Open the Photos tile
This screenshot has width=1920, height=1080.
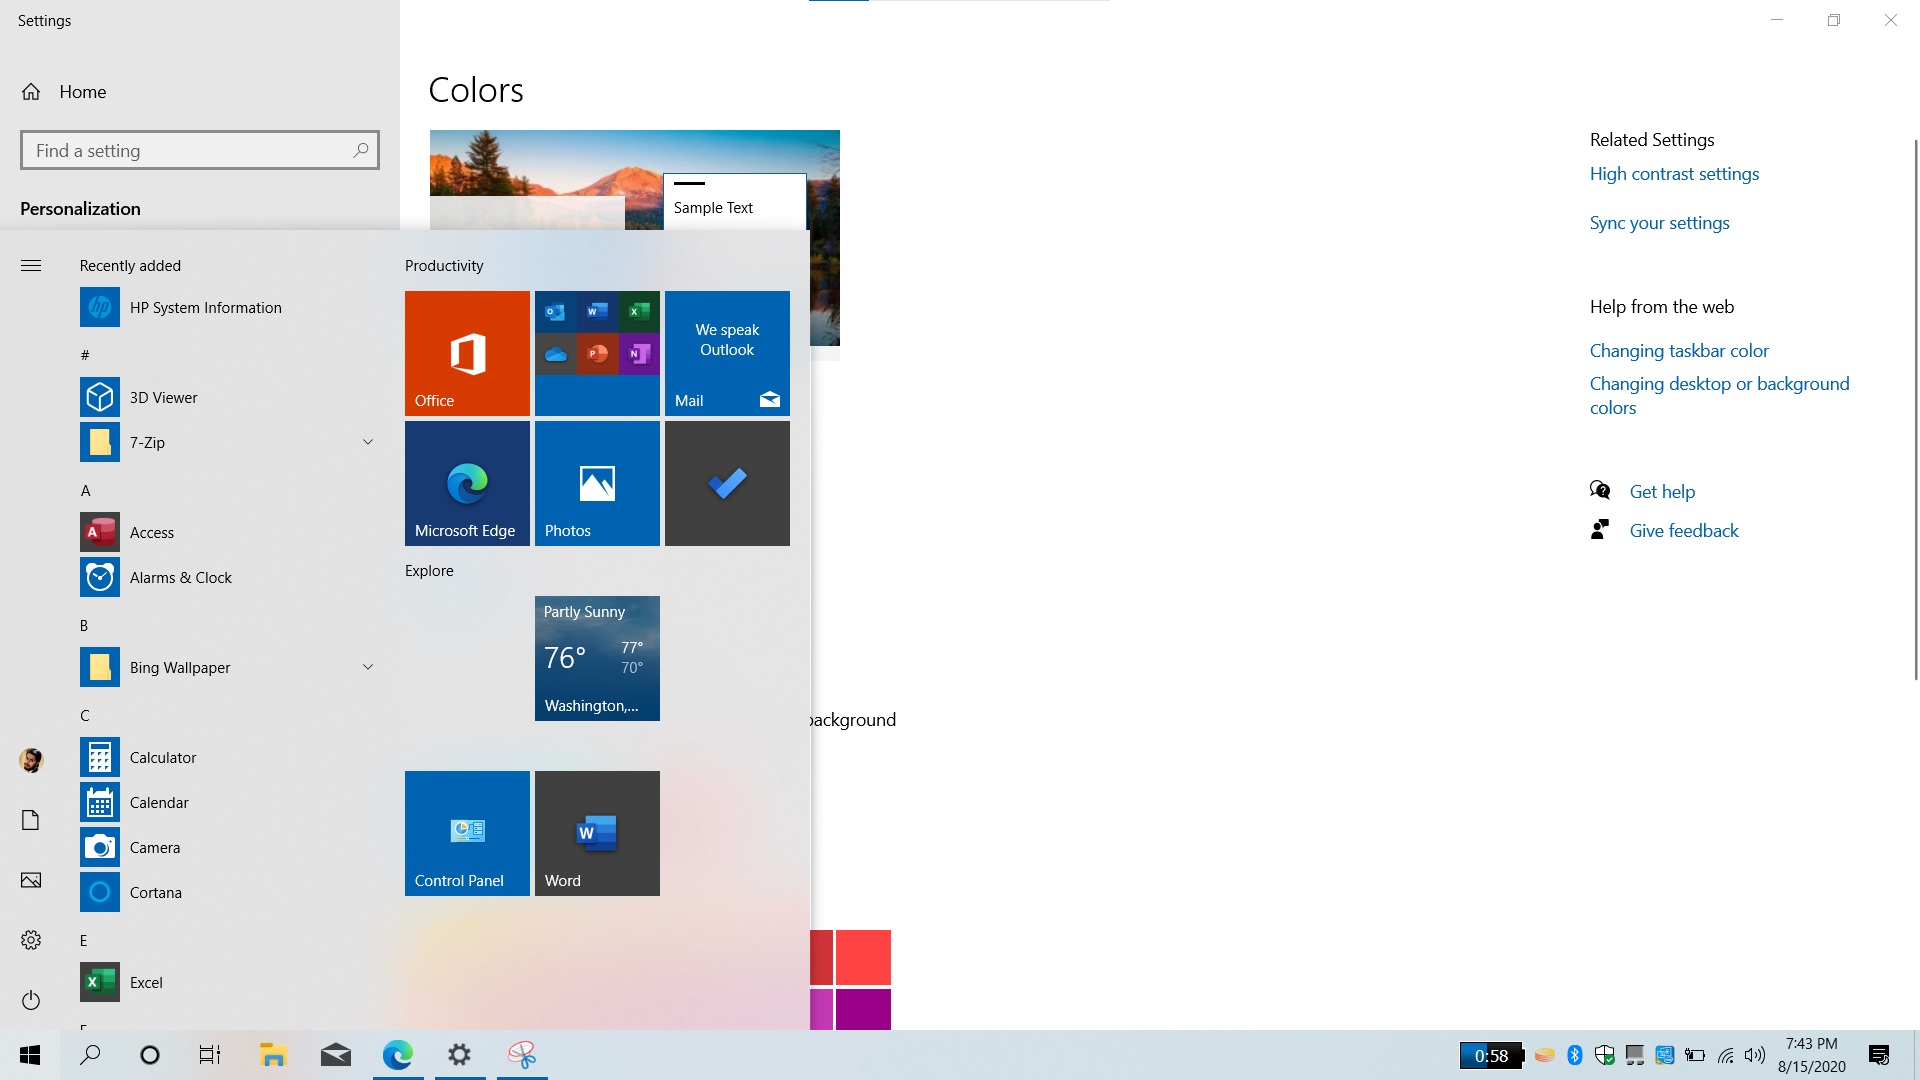coord(597,483)
